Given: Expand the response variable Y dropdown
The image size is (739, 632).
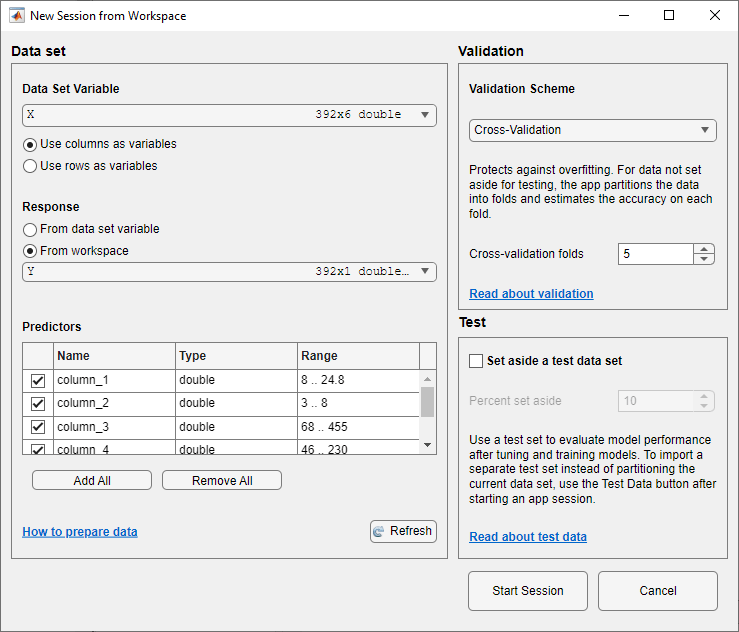Looking at the screenshot, I should 229,272.
